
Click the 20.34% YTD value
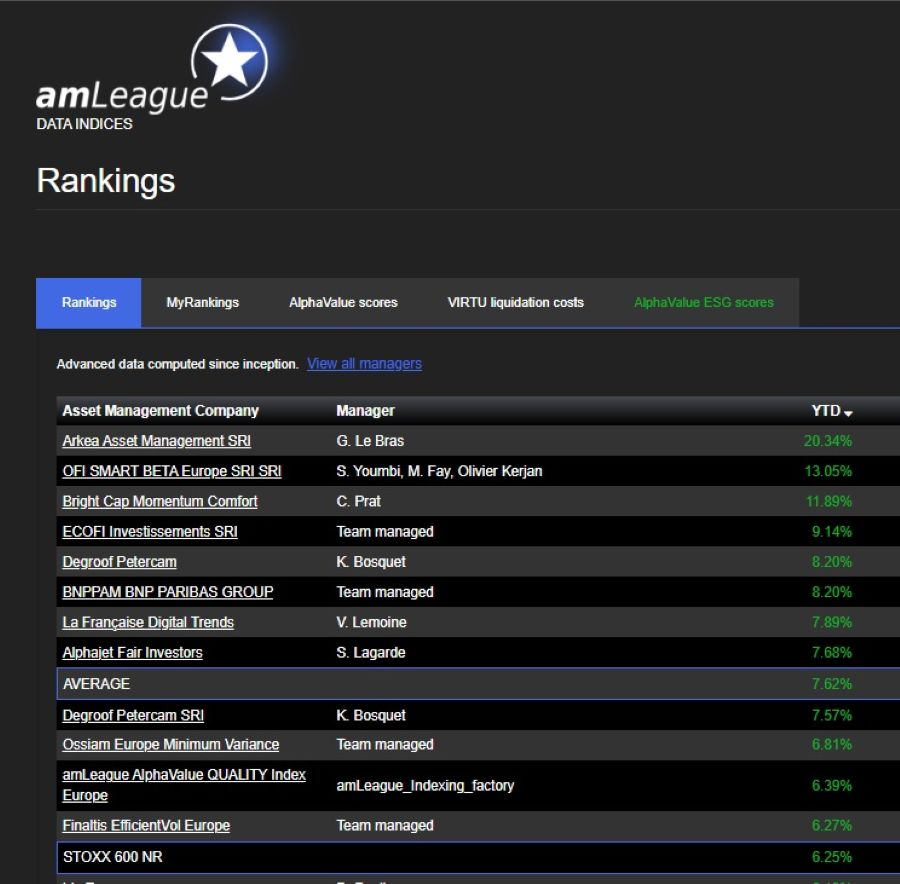pyautogui.click(x=828, y=441)
